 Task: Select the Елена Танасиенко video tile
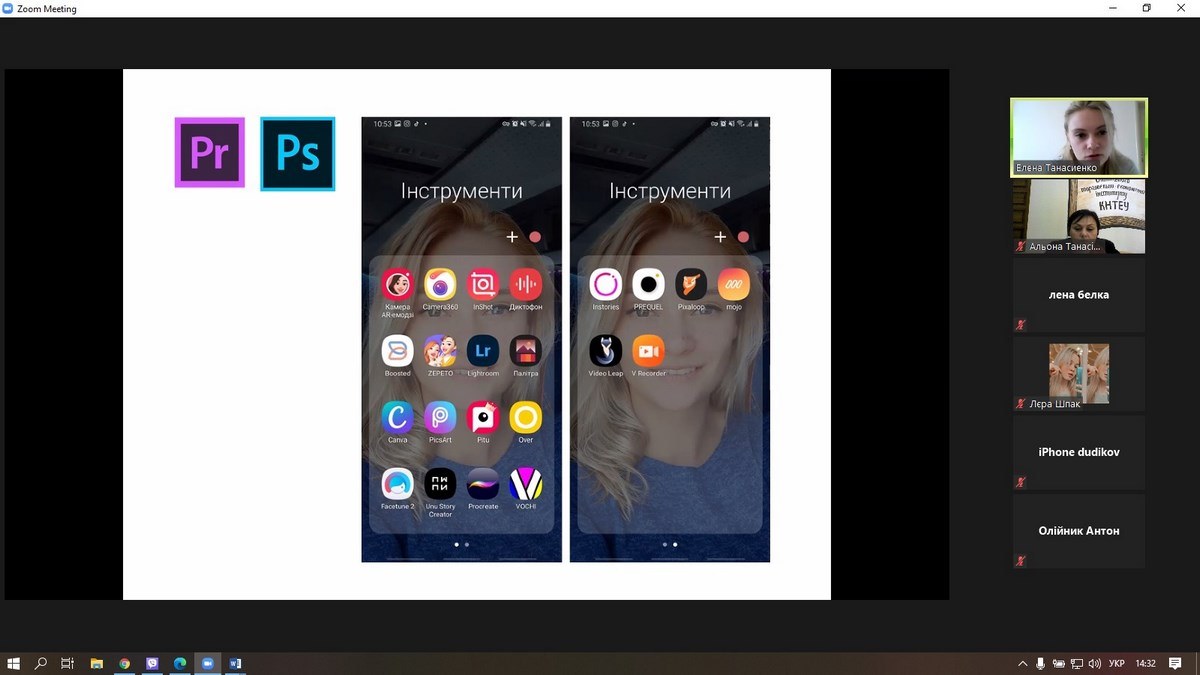coord(1078,137)
